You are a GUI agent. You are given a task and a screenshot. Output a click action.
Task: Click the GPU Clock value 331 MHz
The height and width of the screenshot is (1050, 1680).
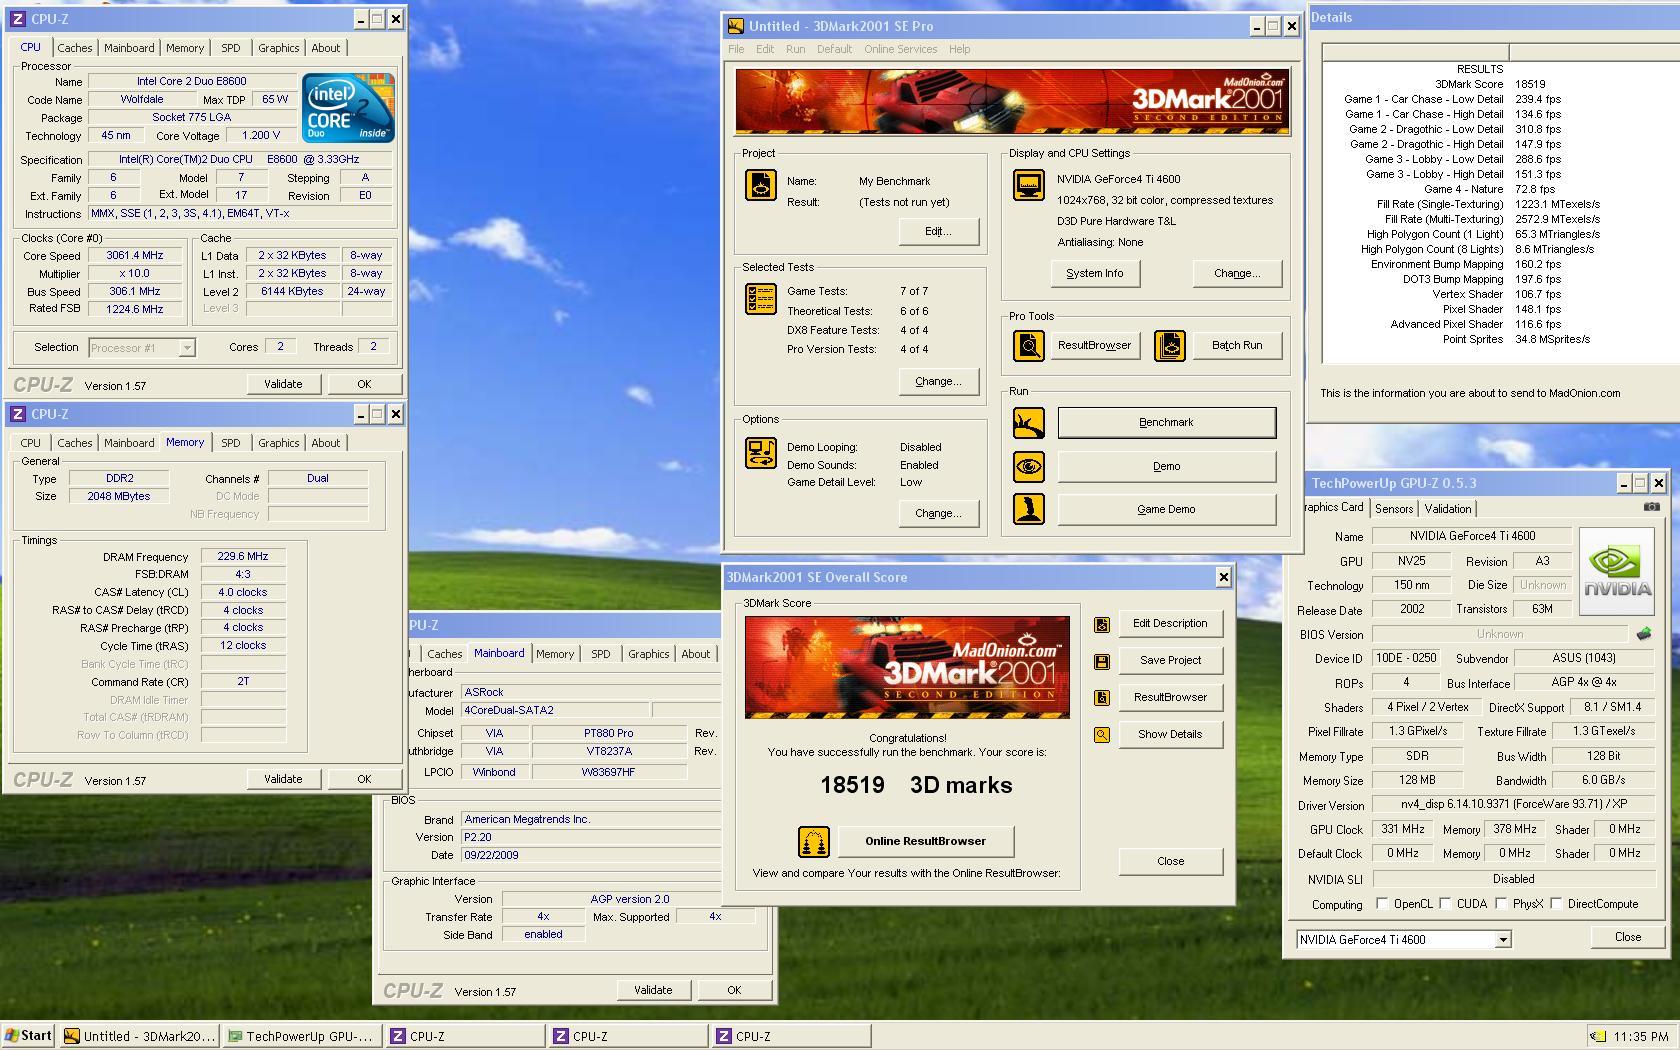pos(1403,830)
